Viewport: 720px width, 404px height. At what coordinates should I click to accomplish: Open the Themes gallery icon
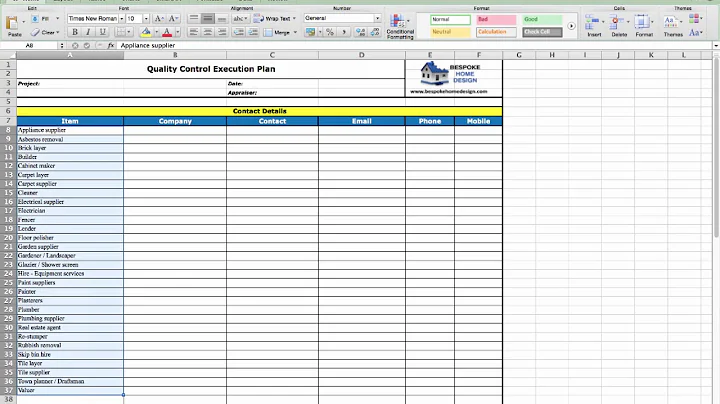[x=670, y=22]
